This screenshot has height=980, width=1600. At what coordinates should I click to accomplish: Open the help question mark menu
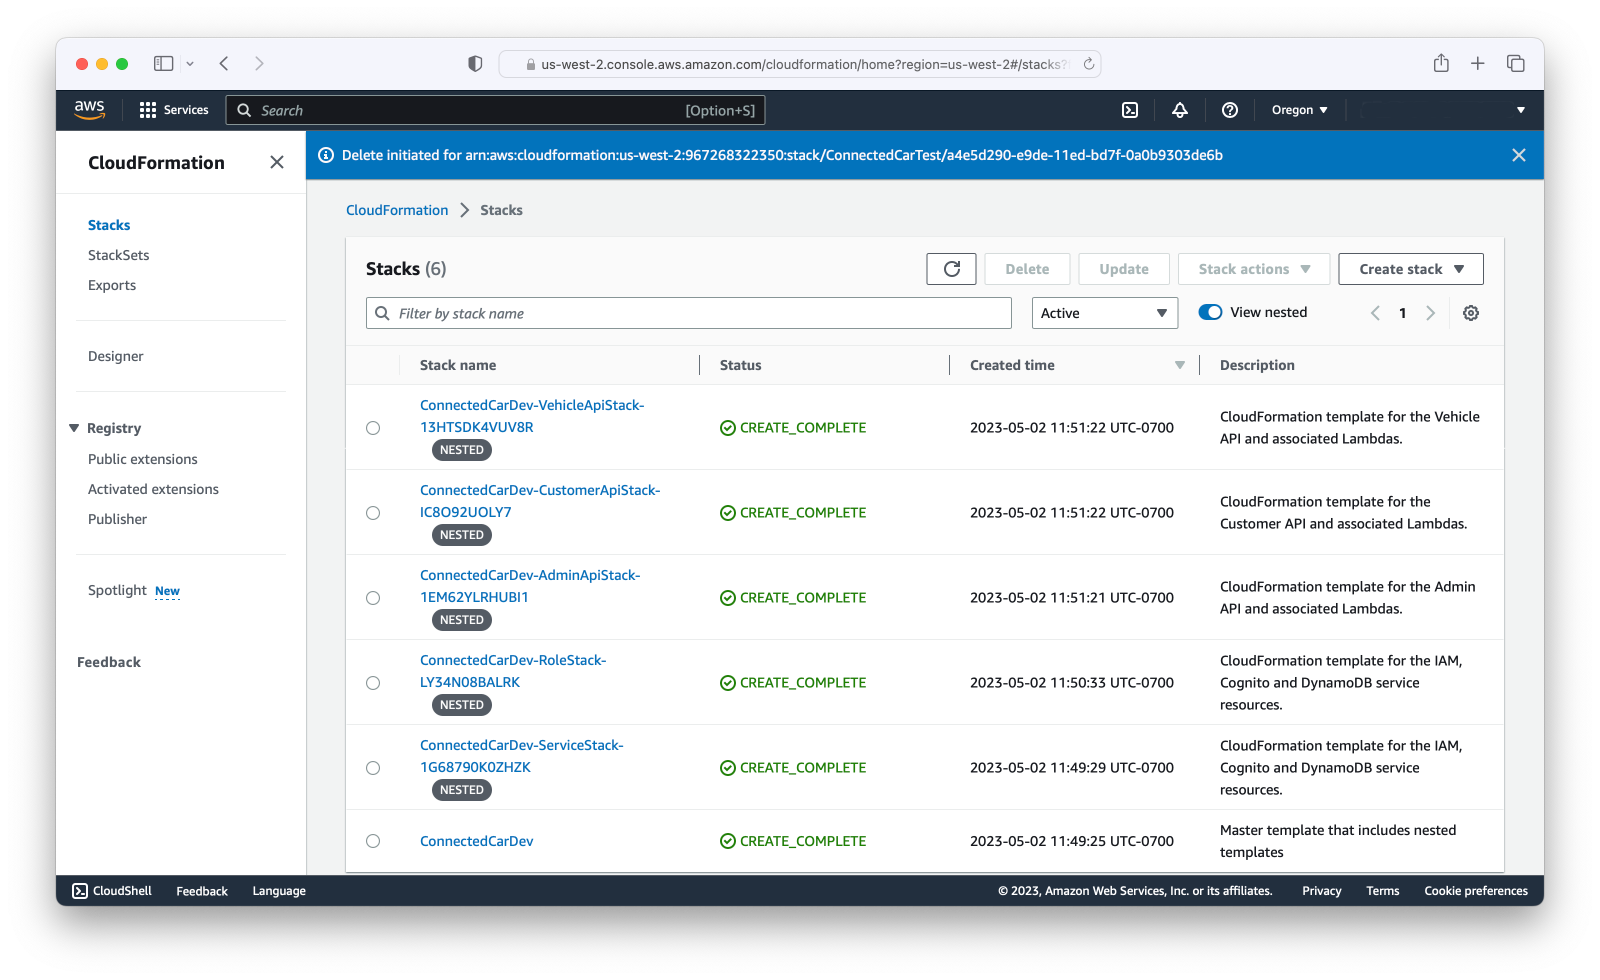[1230, 110]
